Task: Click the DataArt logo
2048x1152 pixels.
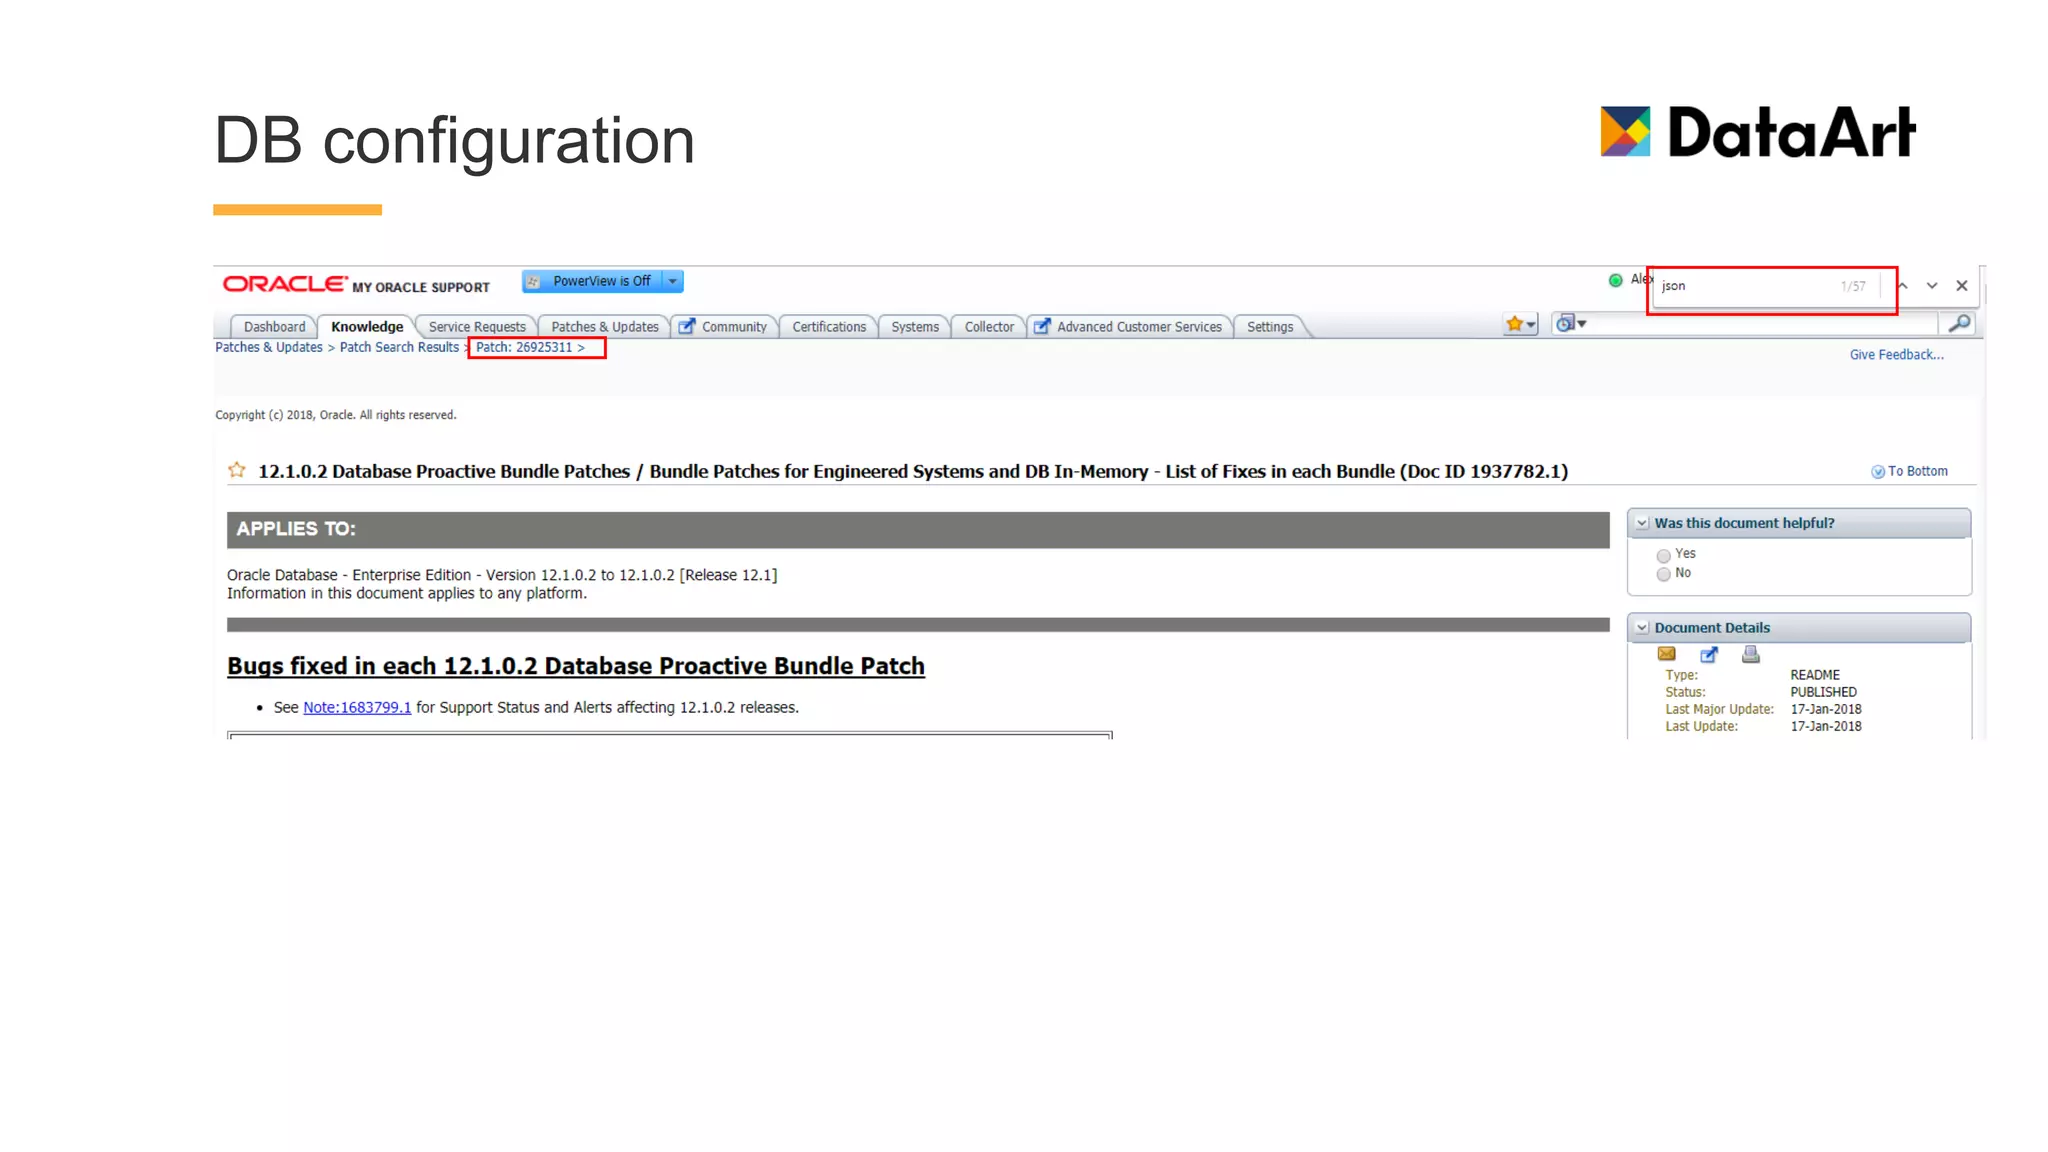Action: 1758,132
